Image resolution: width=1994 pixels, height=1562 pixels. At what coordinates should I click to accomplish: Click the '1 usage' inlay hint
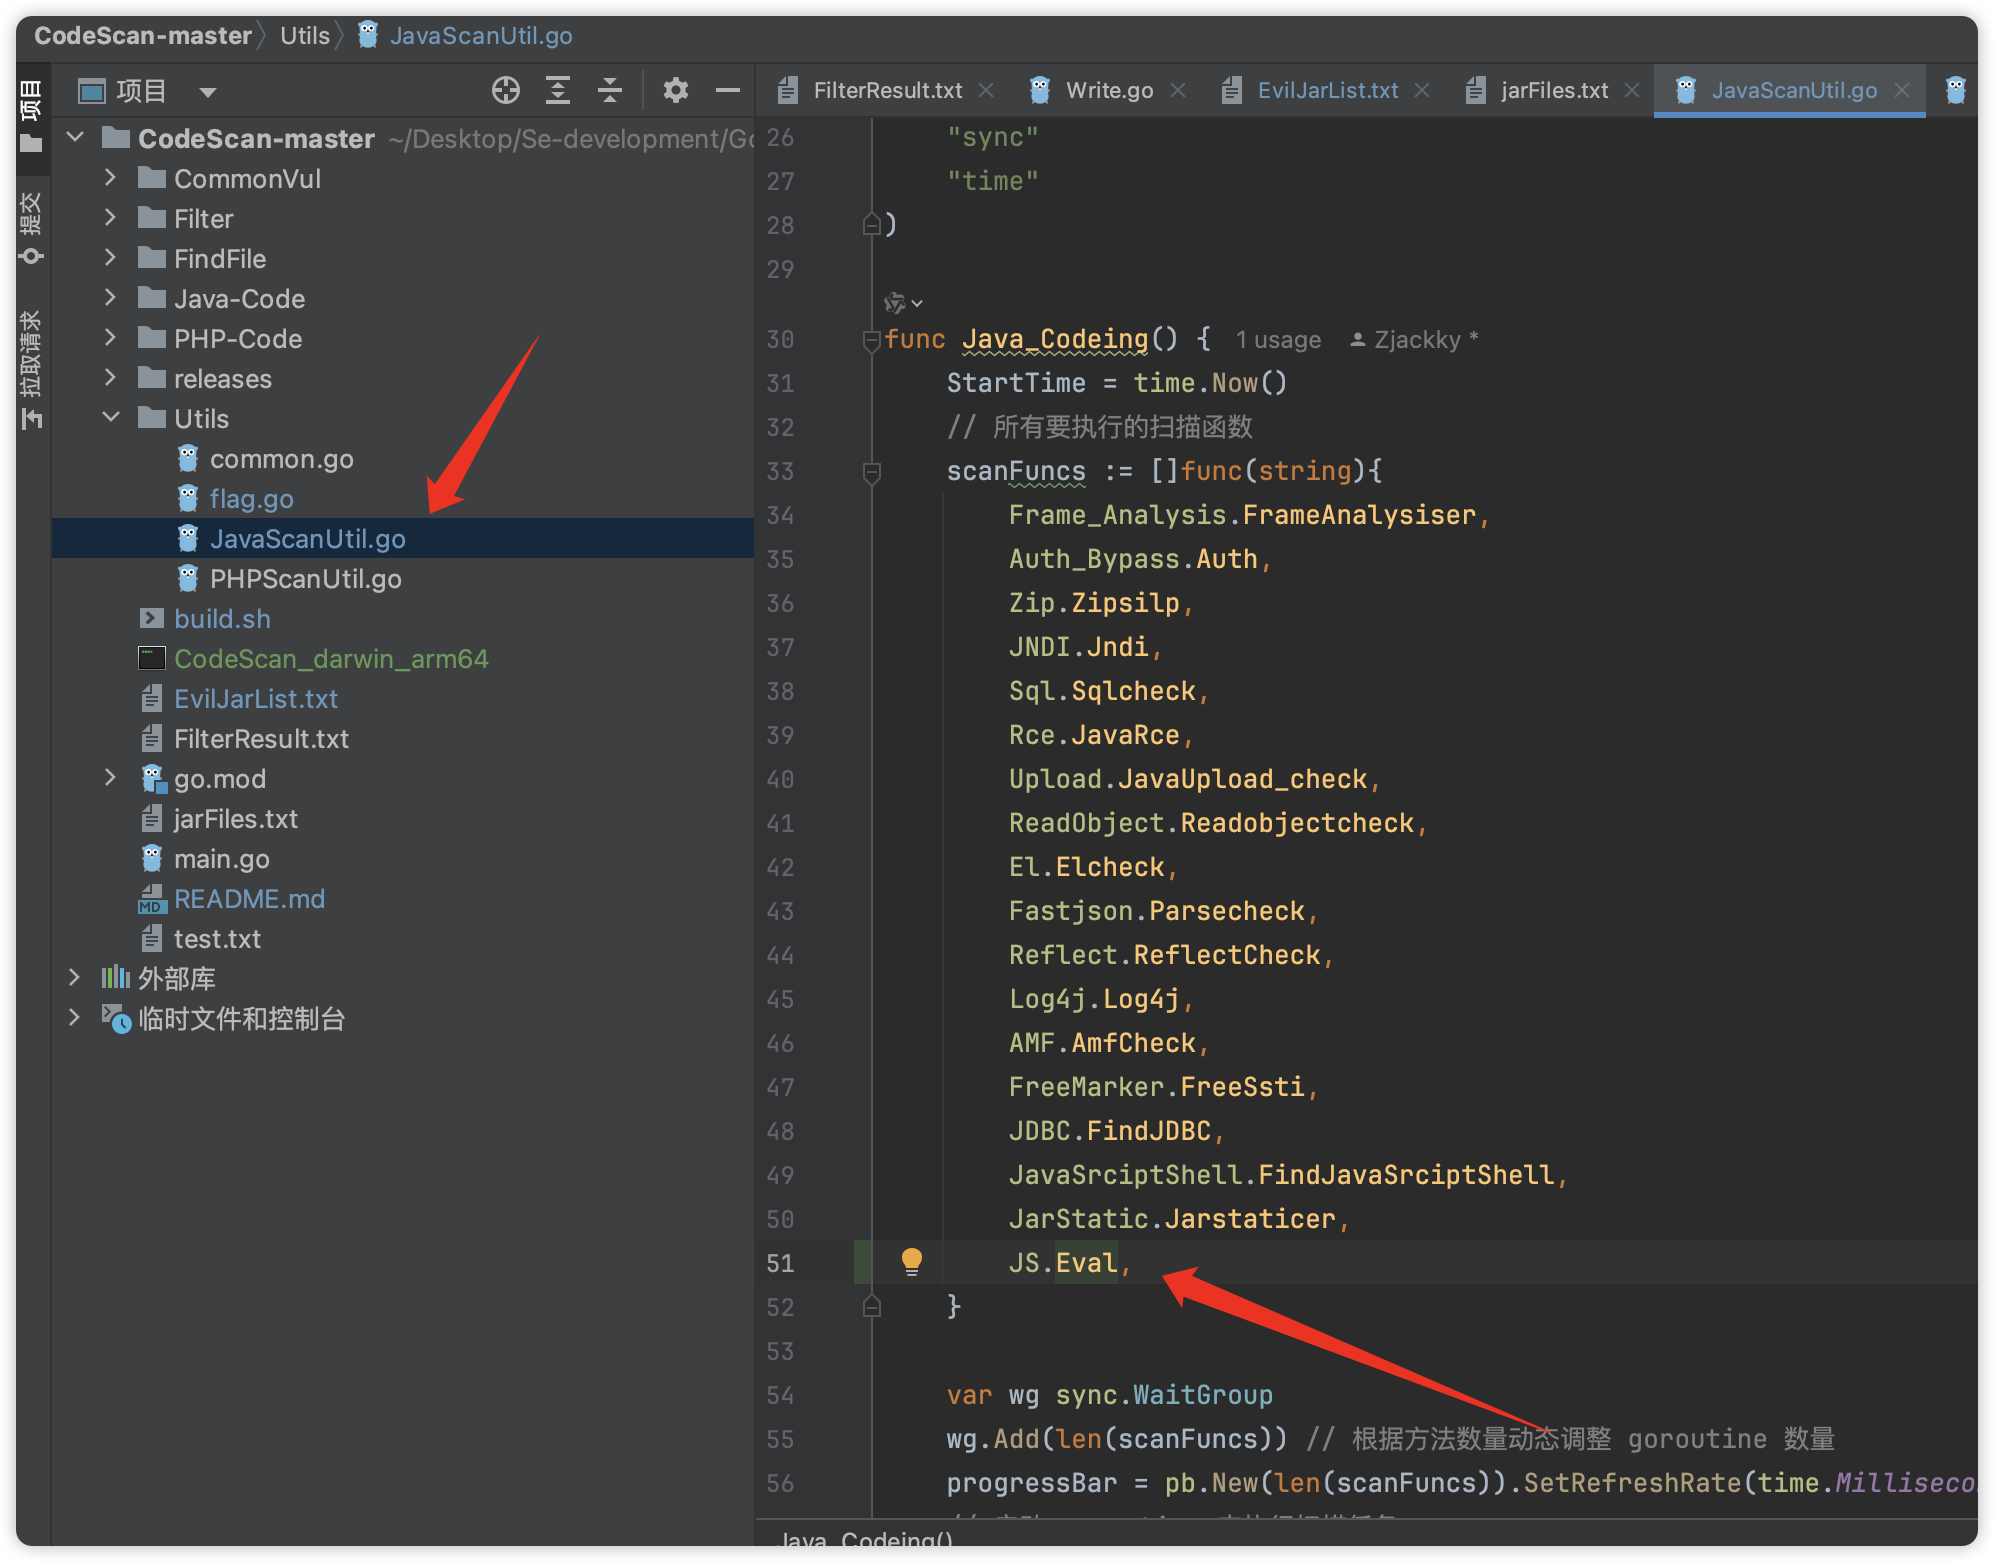tap(1277, 340)
